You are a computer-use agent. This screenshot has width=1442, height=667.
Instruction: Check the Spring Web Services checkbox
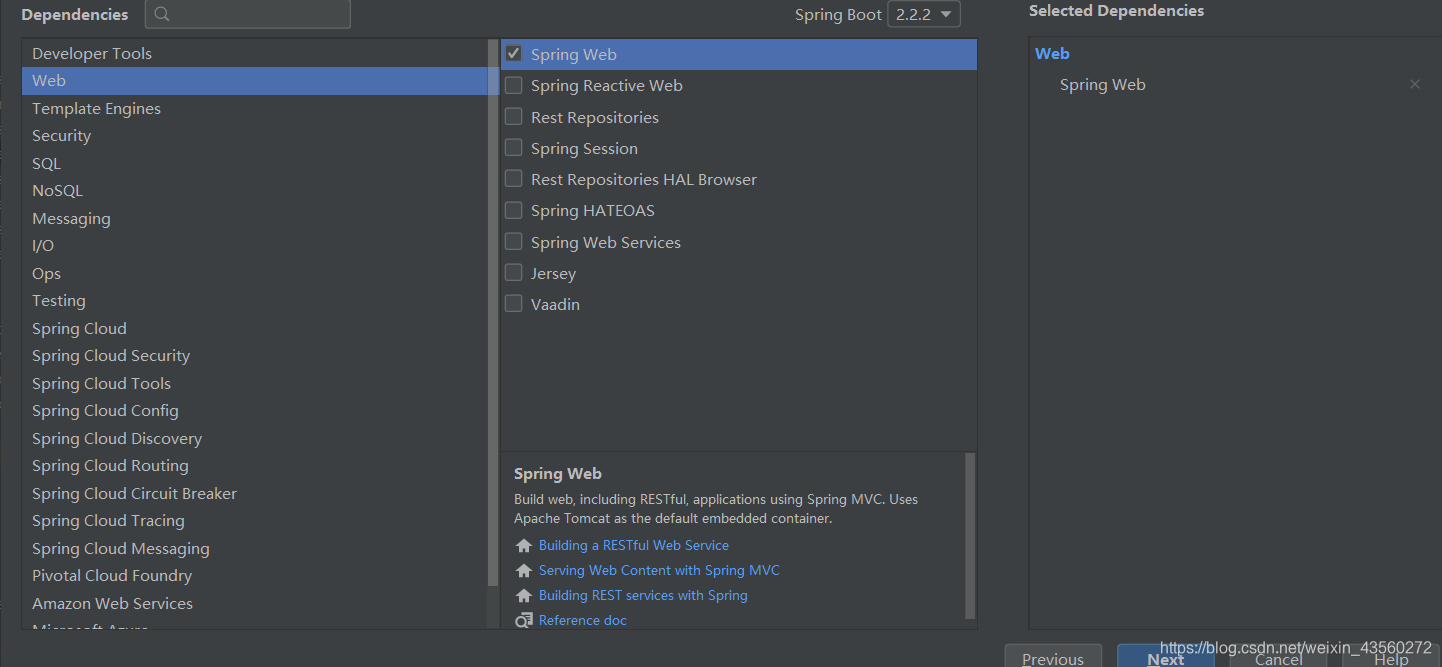[514, 242]
